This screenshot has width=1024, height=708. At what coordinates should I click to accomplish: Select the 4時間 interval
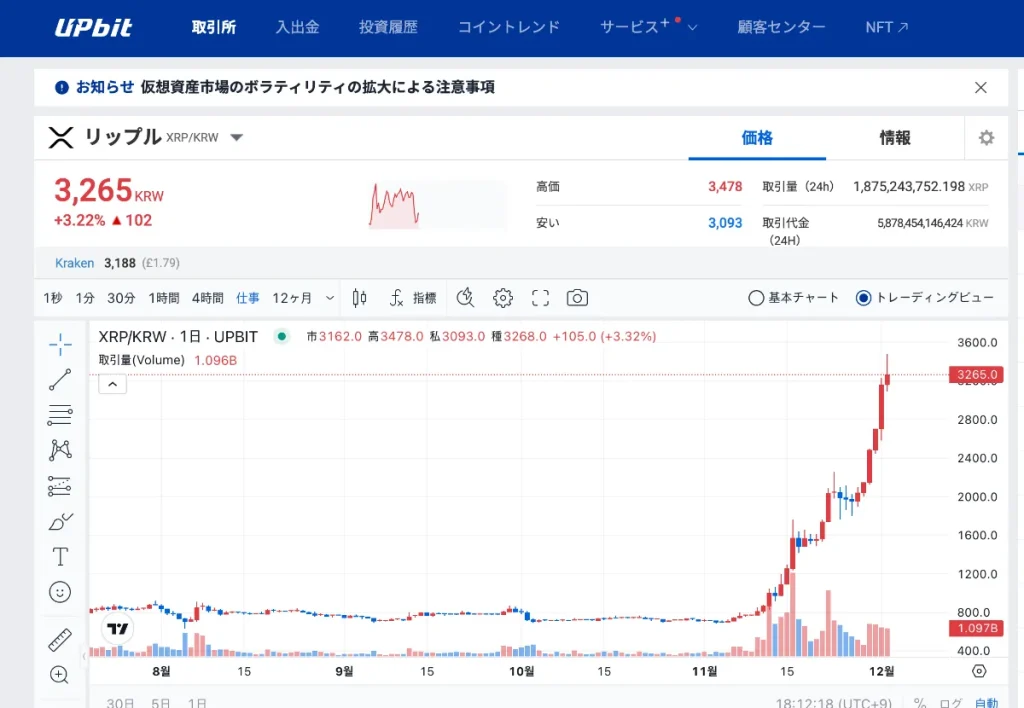pyautogui.click(x=208, y=298)
